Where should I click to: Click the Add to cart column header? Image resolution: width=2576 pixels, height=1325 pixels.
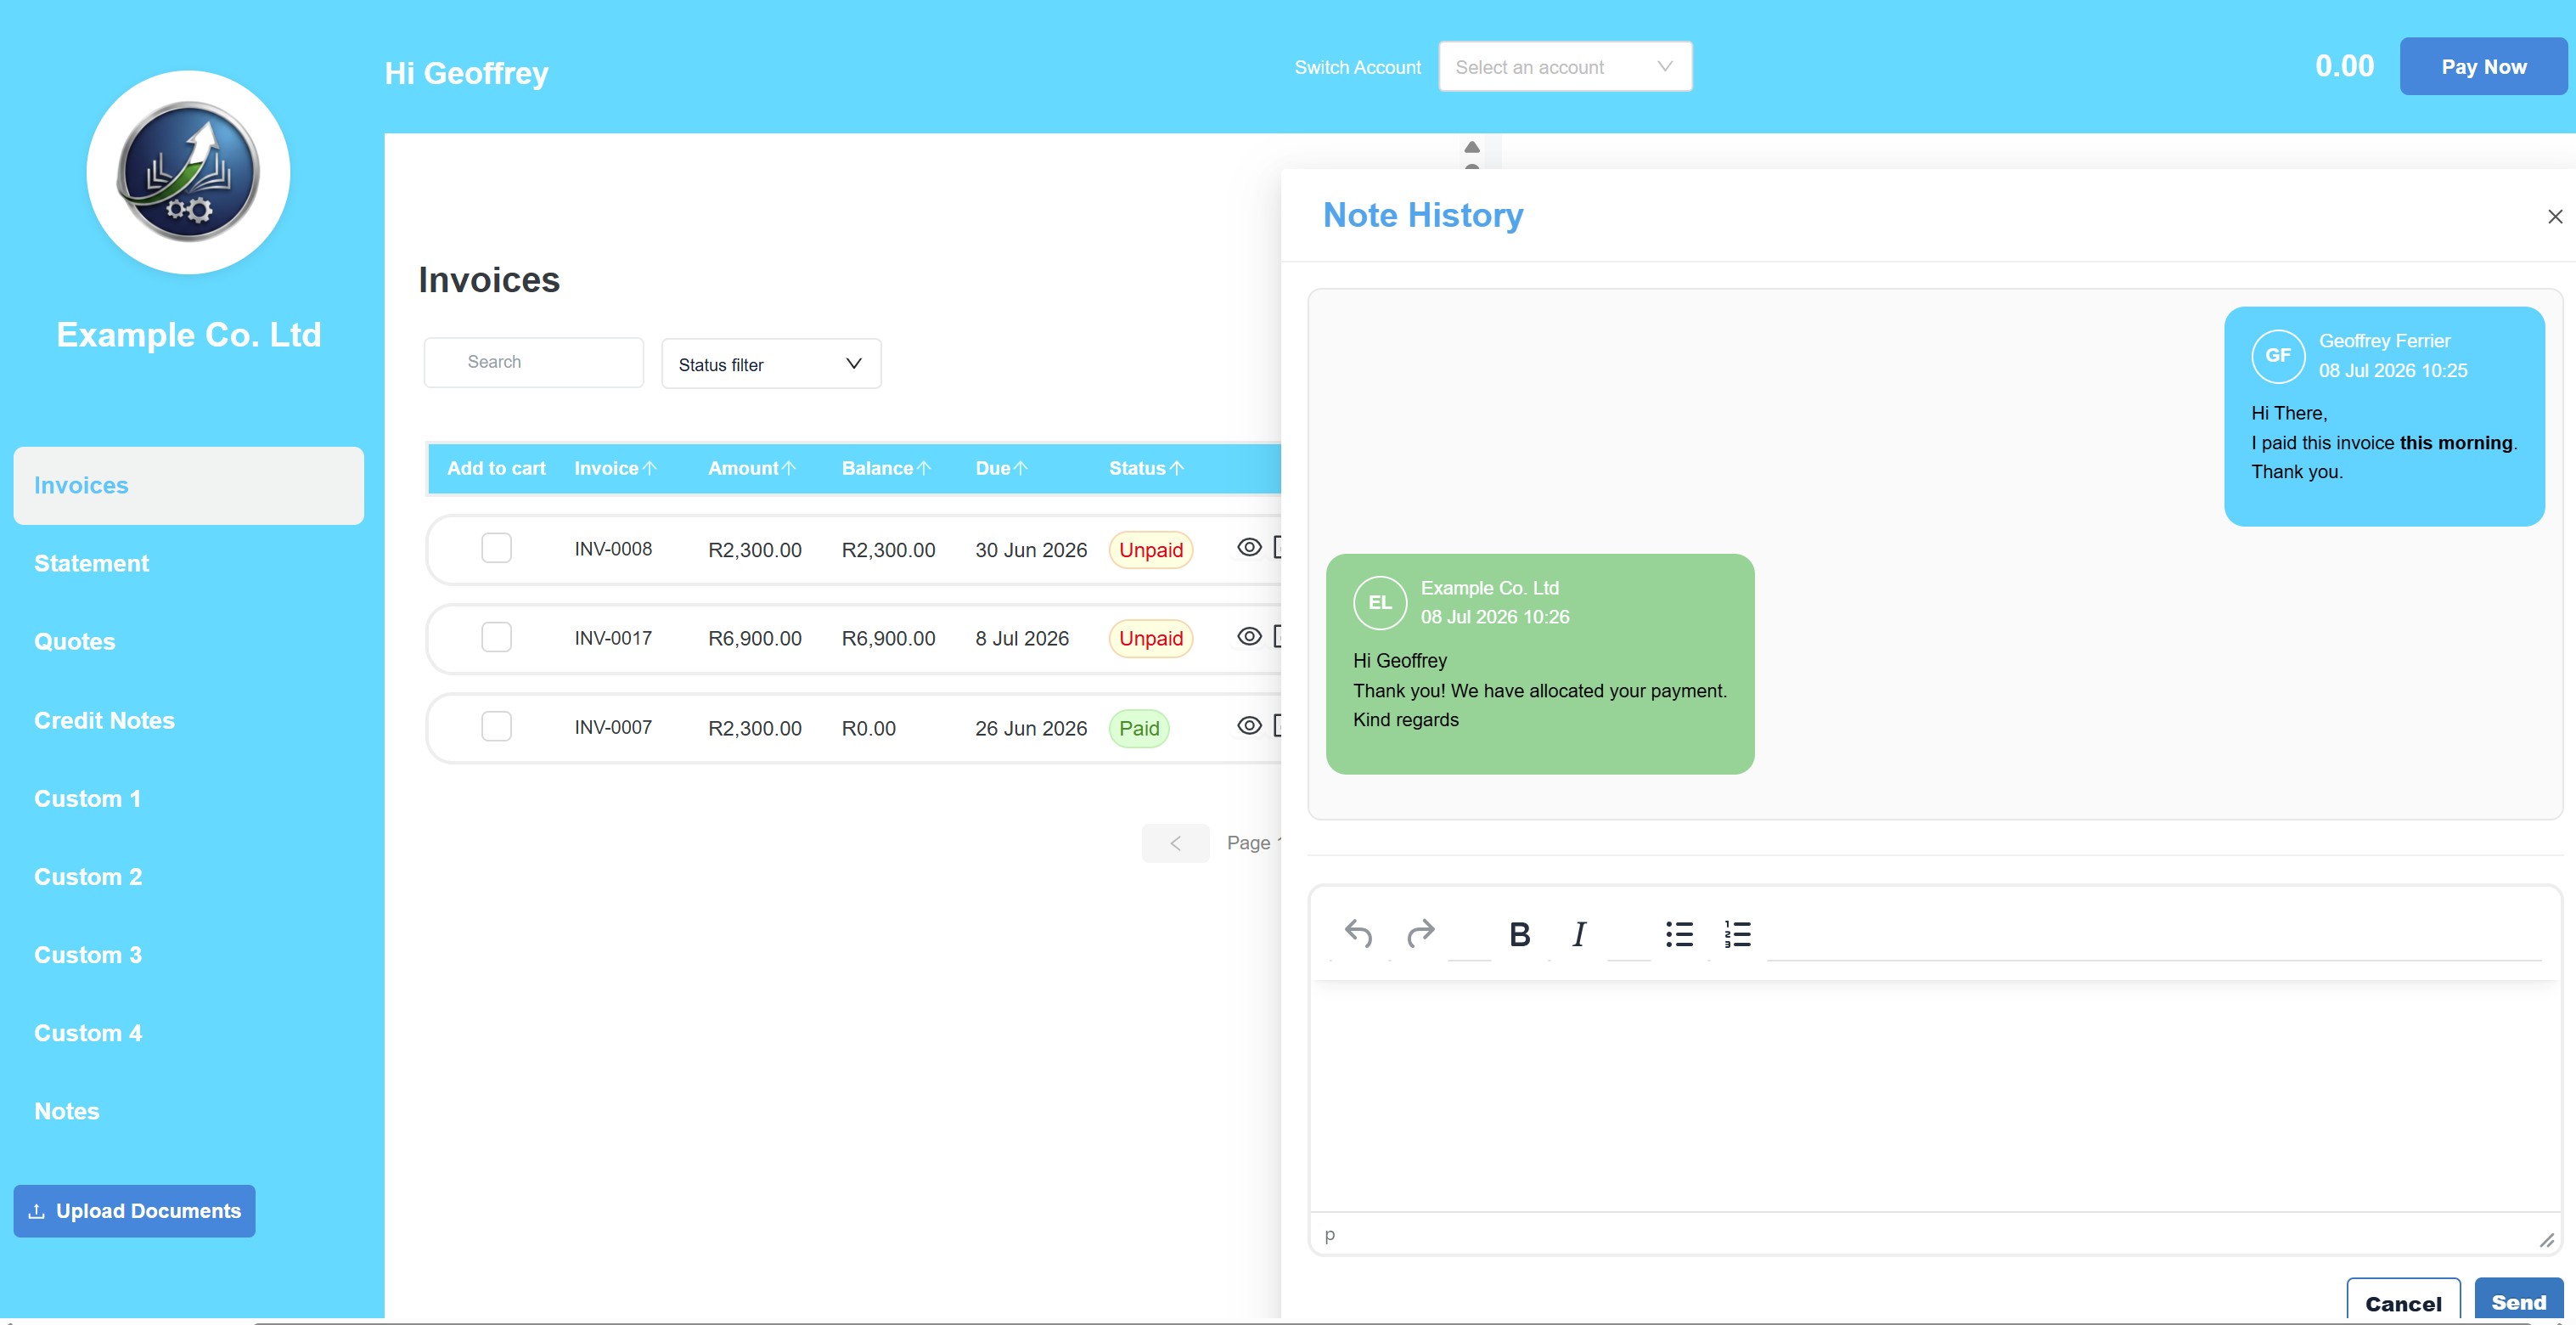496,468
